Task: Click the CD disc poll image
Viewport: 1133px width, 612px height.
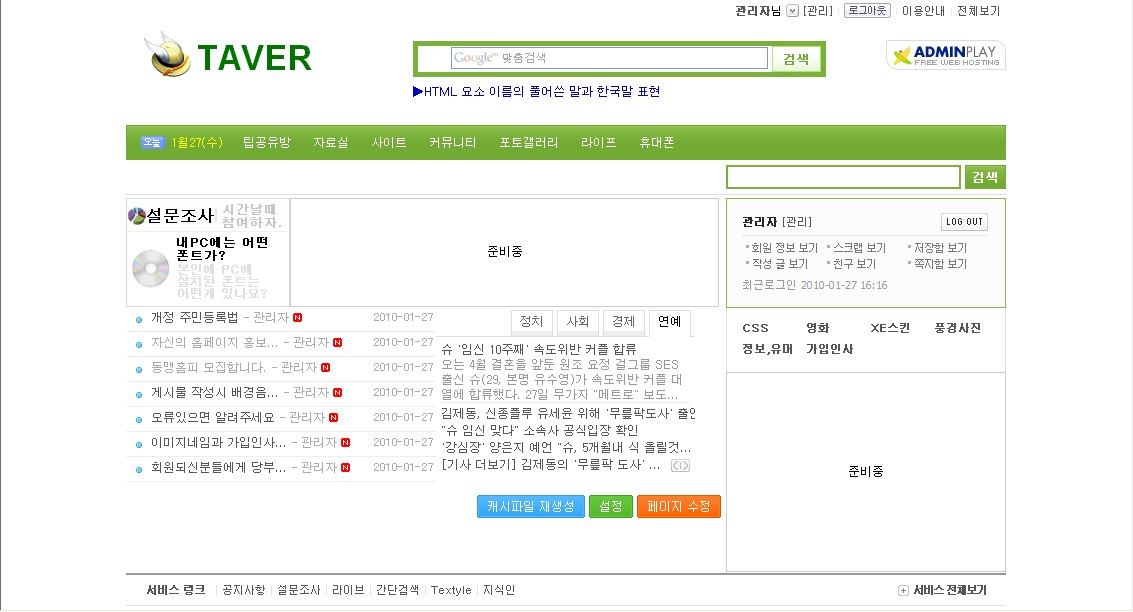Action: [x=151, y=268]
